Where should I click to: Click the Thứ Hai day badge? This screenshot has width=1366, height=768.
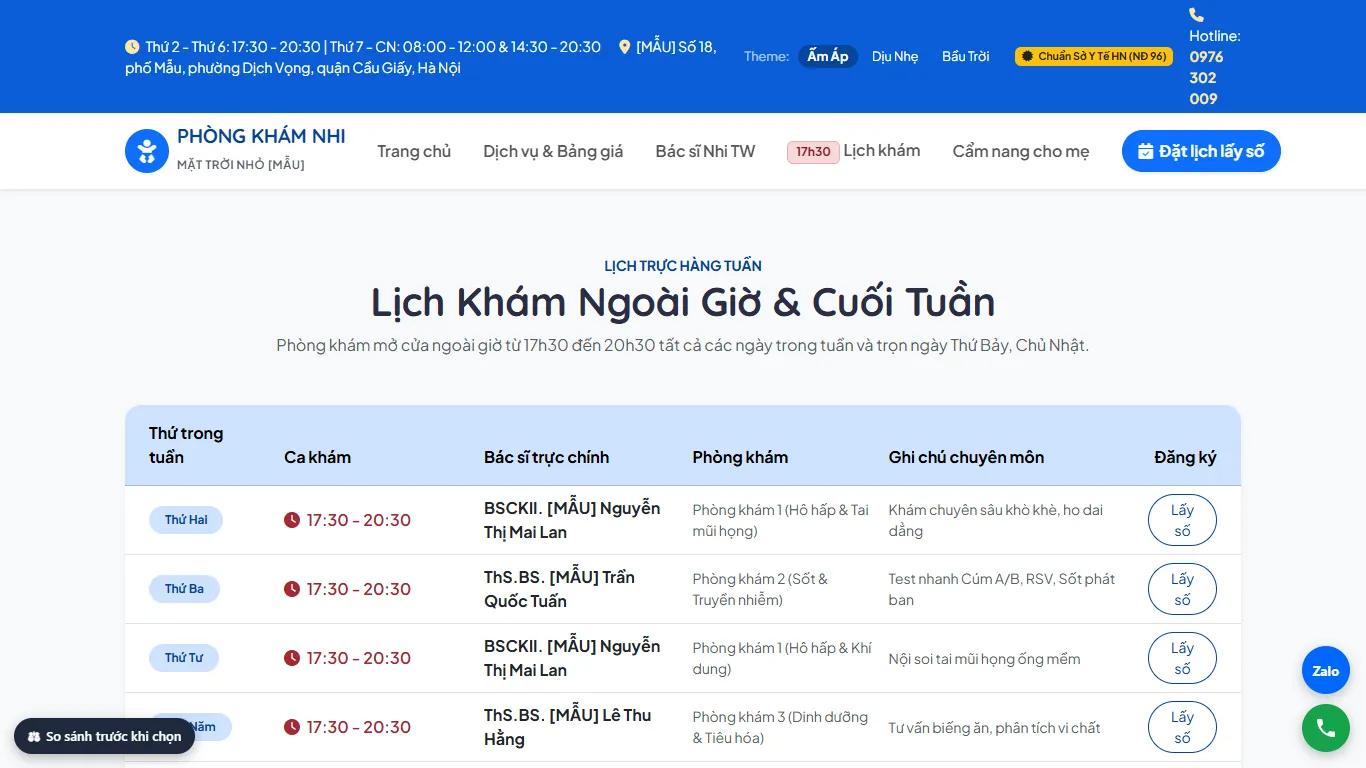pos(186,520)
